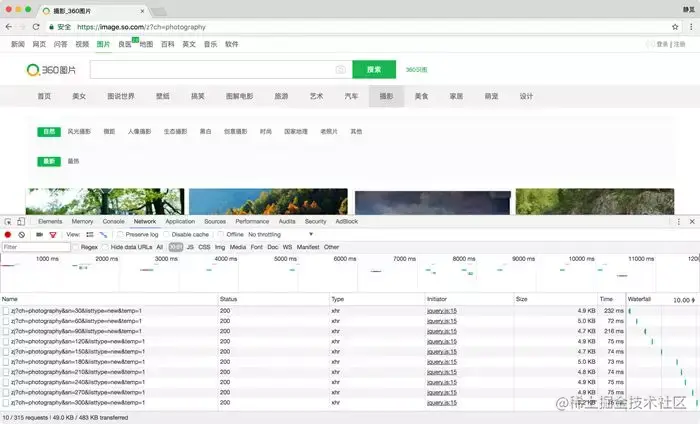
Task: Open the Performance DevTools tab
Action: click(252, 221)
